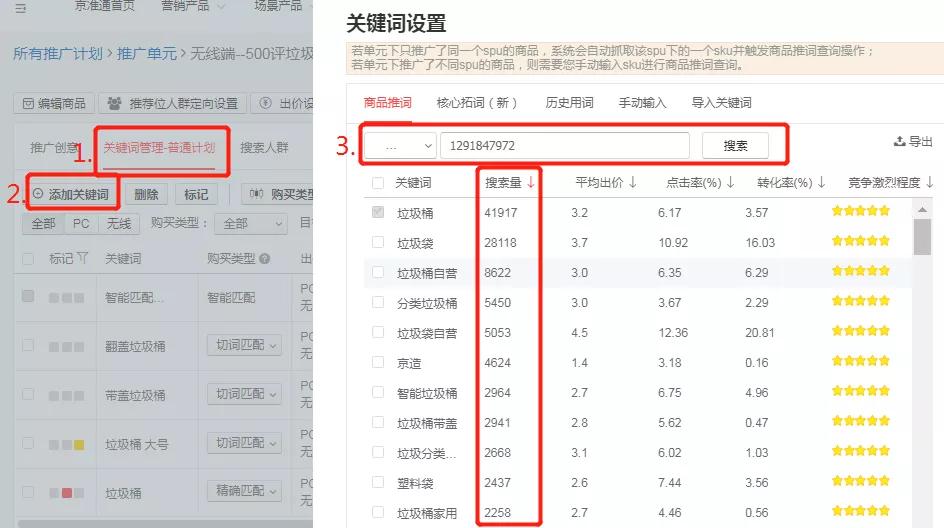
Task: Tick the checkbox for 翻盖垃圾桶 in left table
Action: [28, 345]
